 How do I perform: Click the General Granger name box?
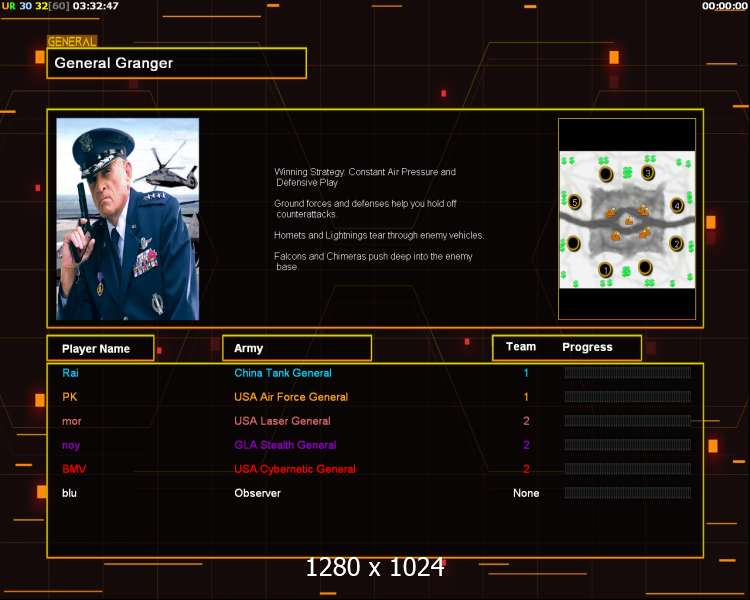(176, 63)
